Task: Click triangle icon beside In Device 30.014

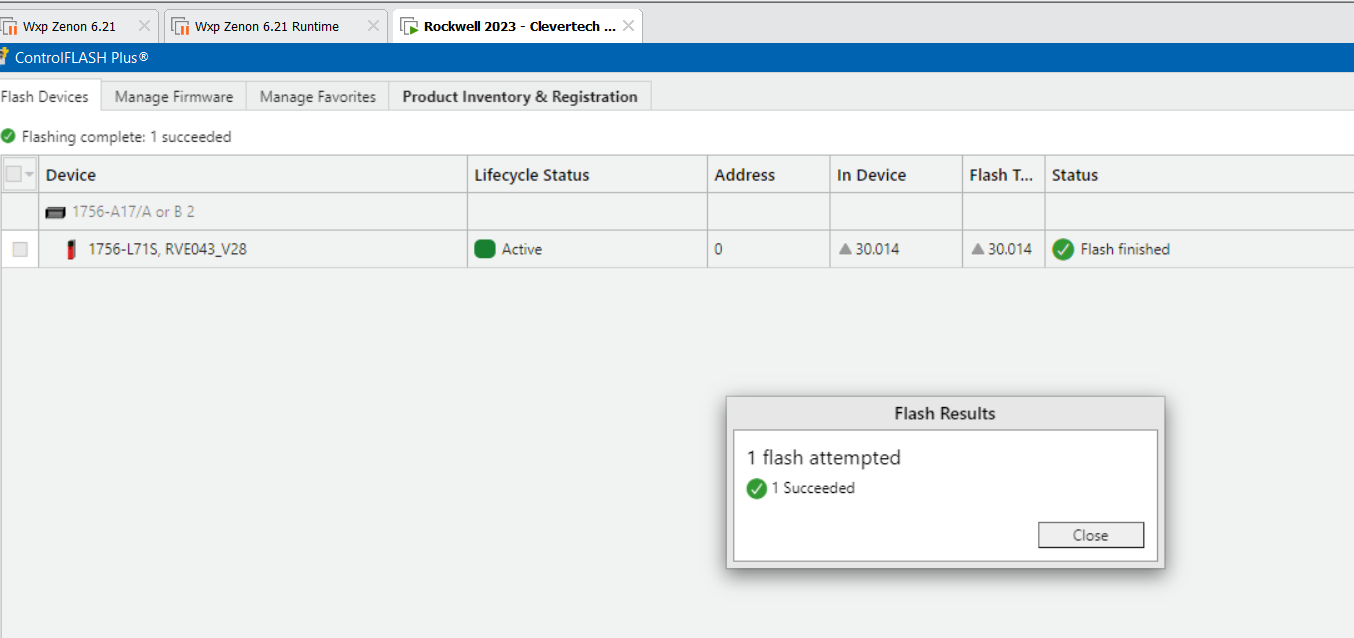Action: 845,249
